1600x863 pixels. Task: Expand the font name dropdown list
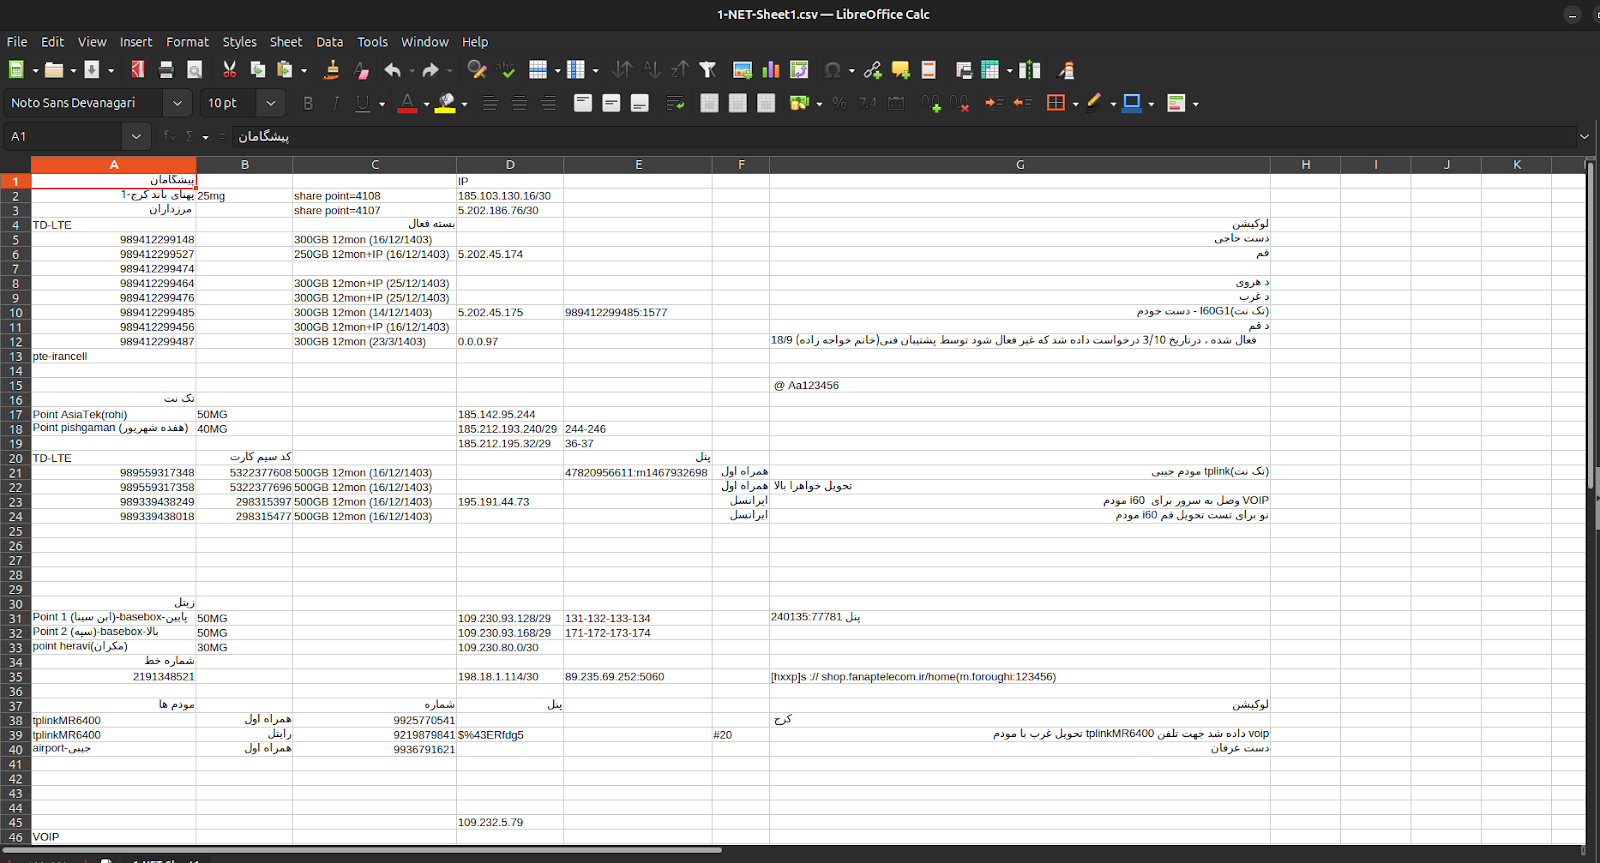pos(177,103)
